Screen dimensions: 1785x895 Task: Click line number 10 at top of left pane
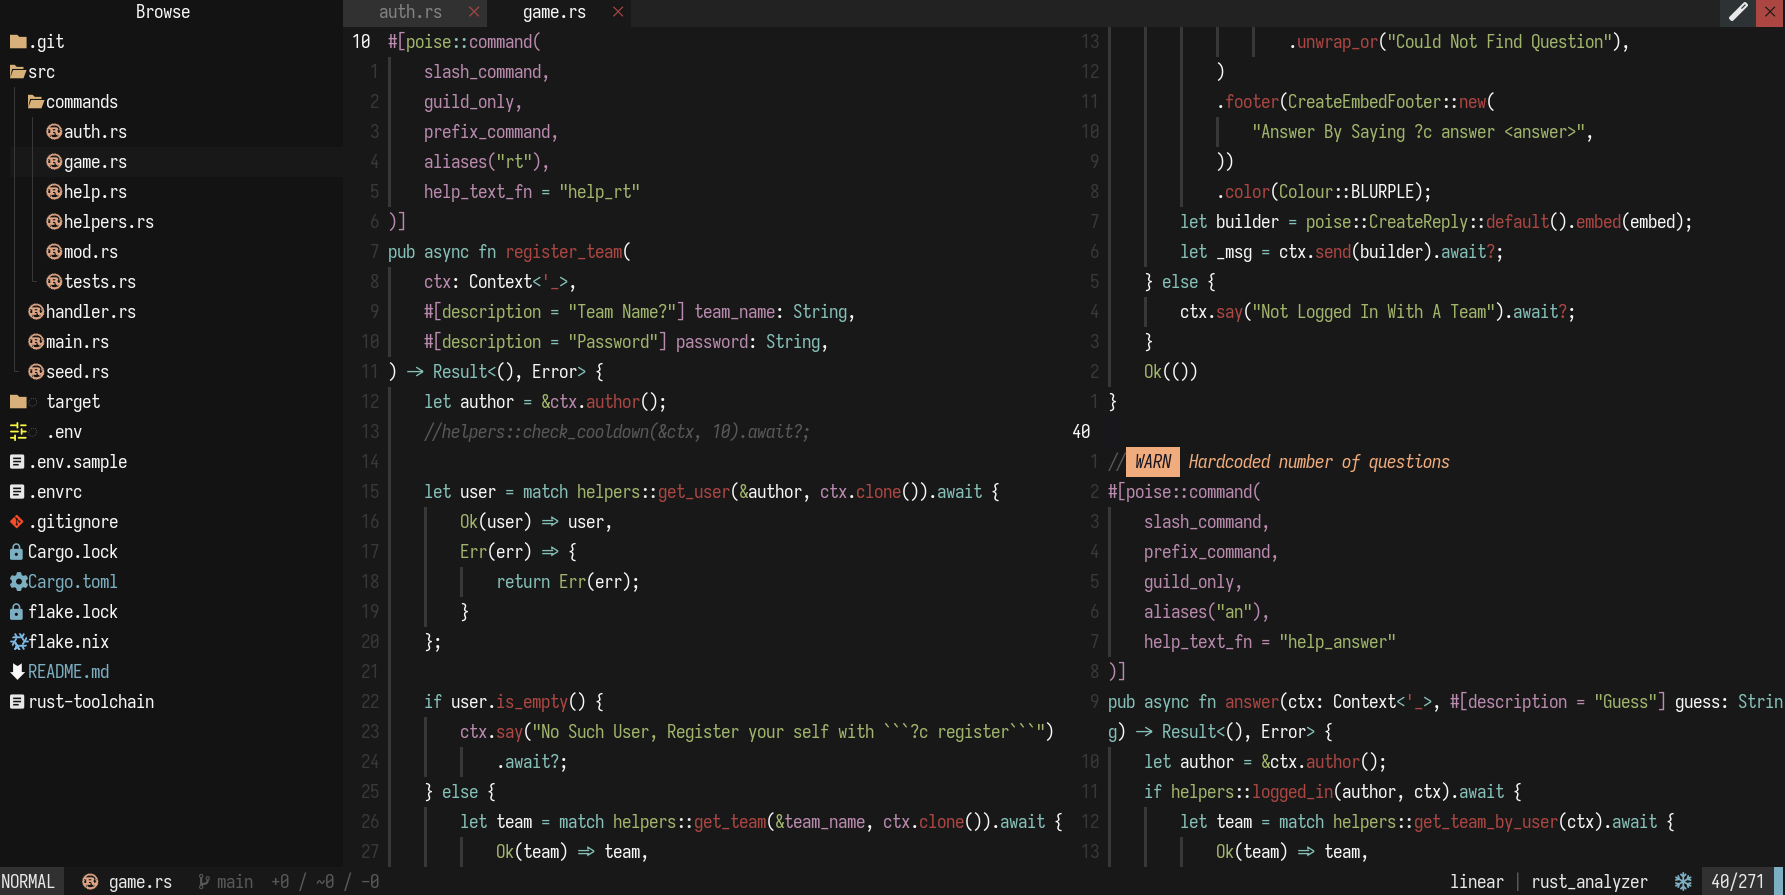point(361,42)
